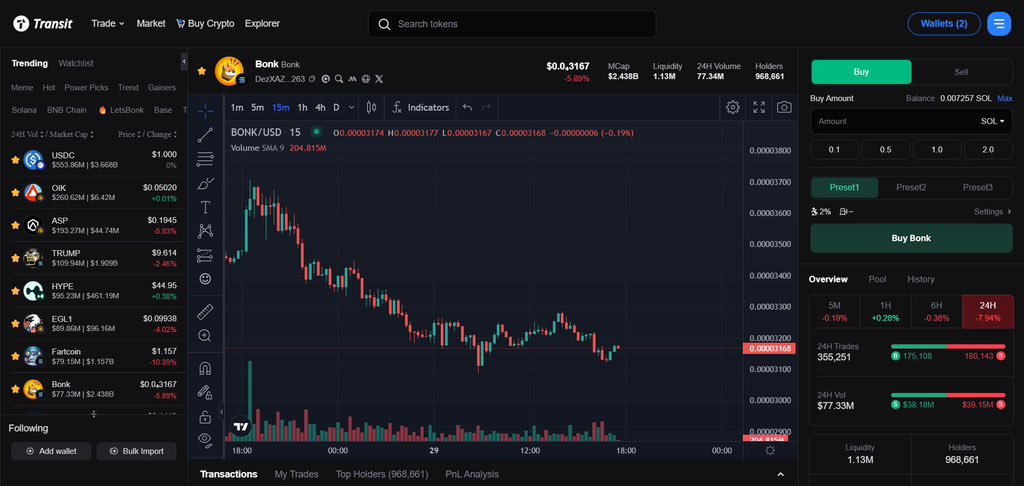Unstar TRUMP in the trending list
Screen dimensions: 1024x486
[x=15, y=258]
